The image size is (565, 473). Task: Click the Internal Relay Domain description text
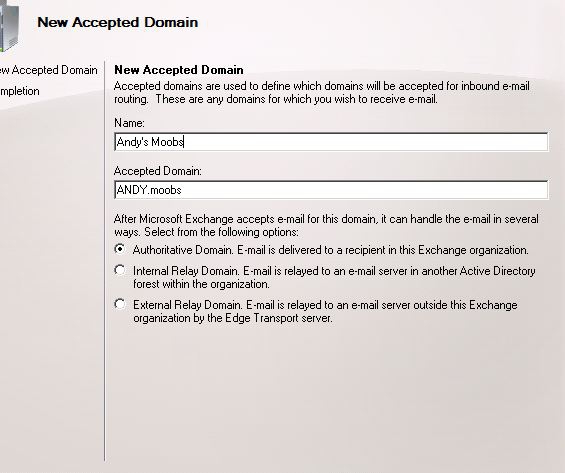click(334, 277)
